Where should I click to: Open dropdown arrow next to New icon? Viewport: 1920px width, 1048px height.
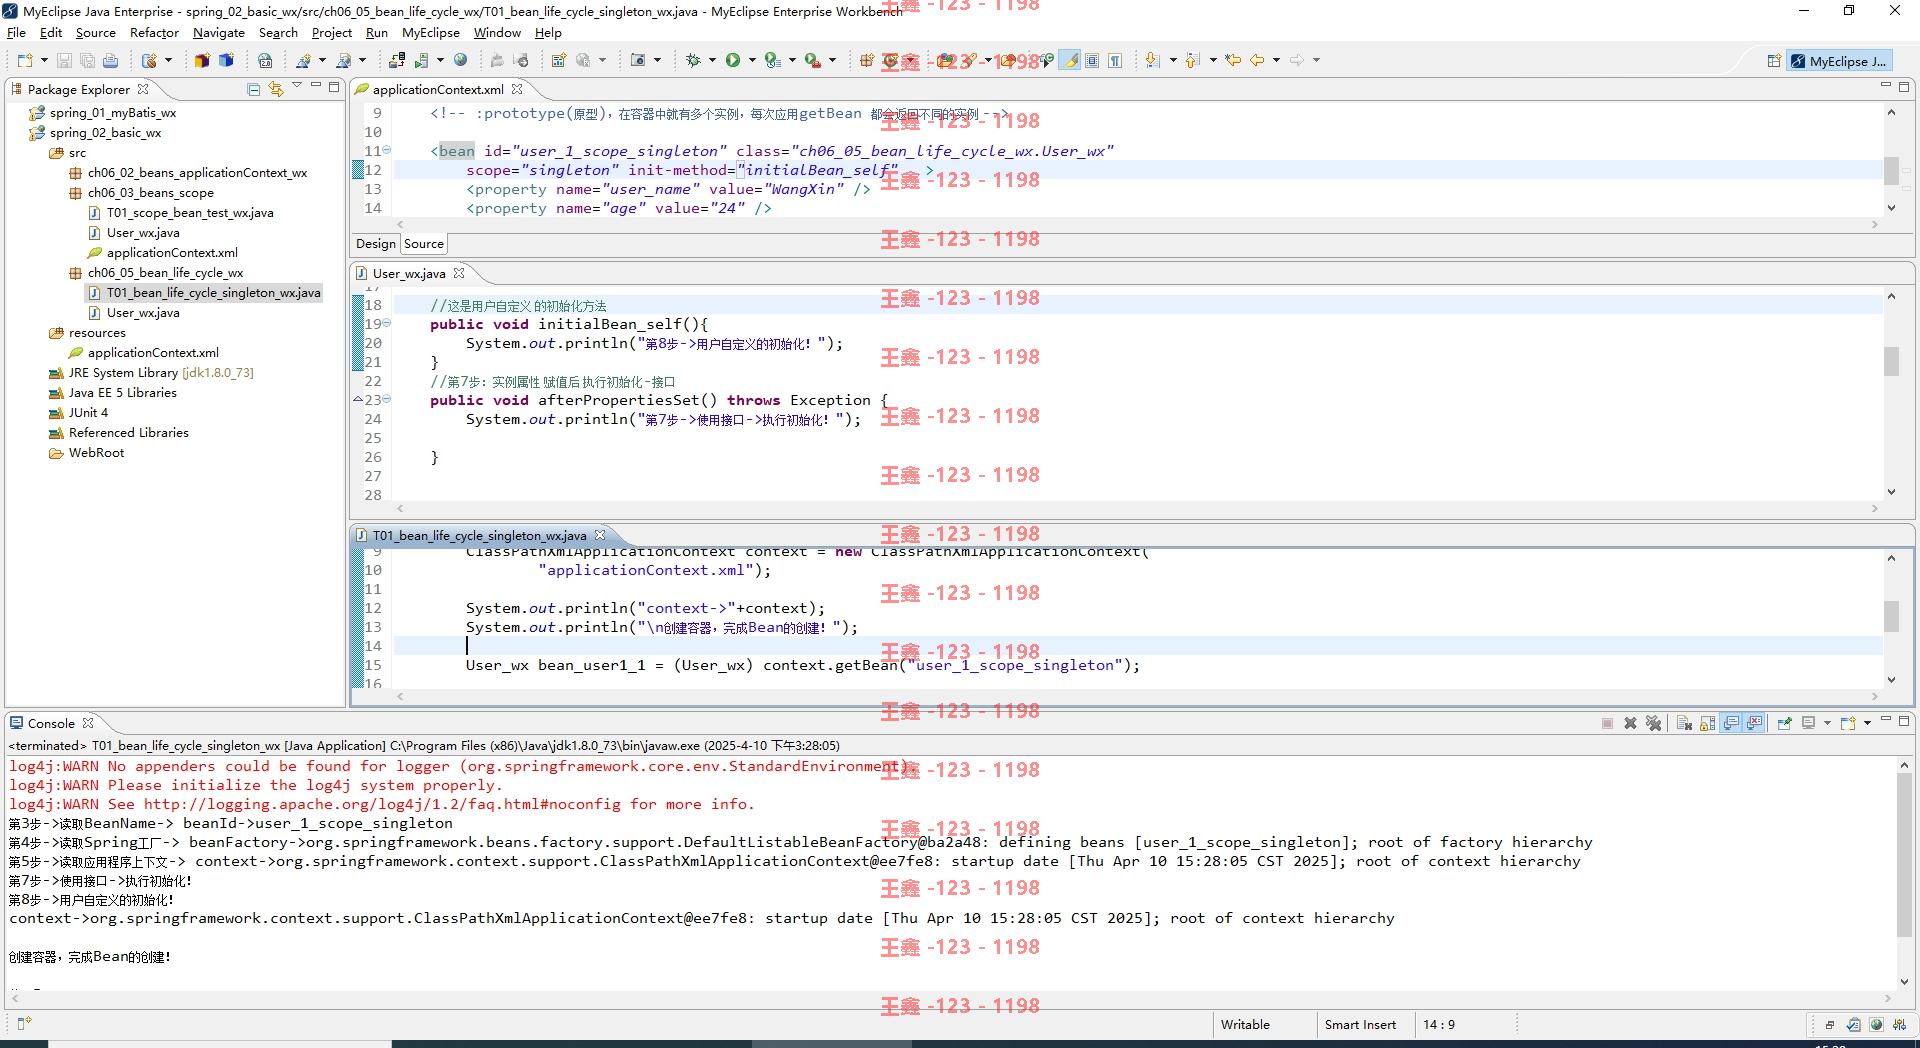click(44, 61)
